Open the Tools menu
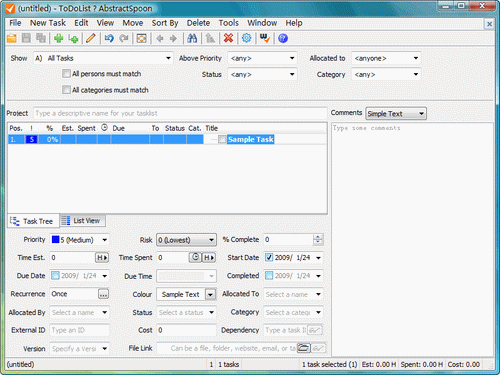This screenshot has height=375, width=500. click(x=229, y=23)
